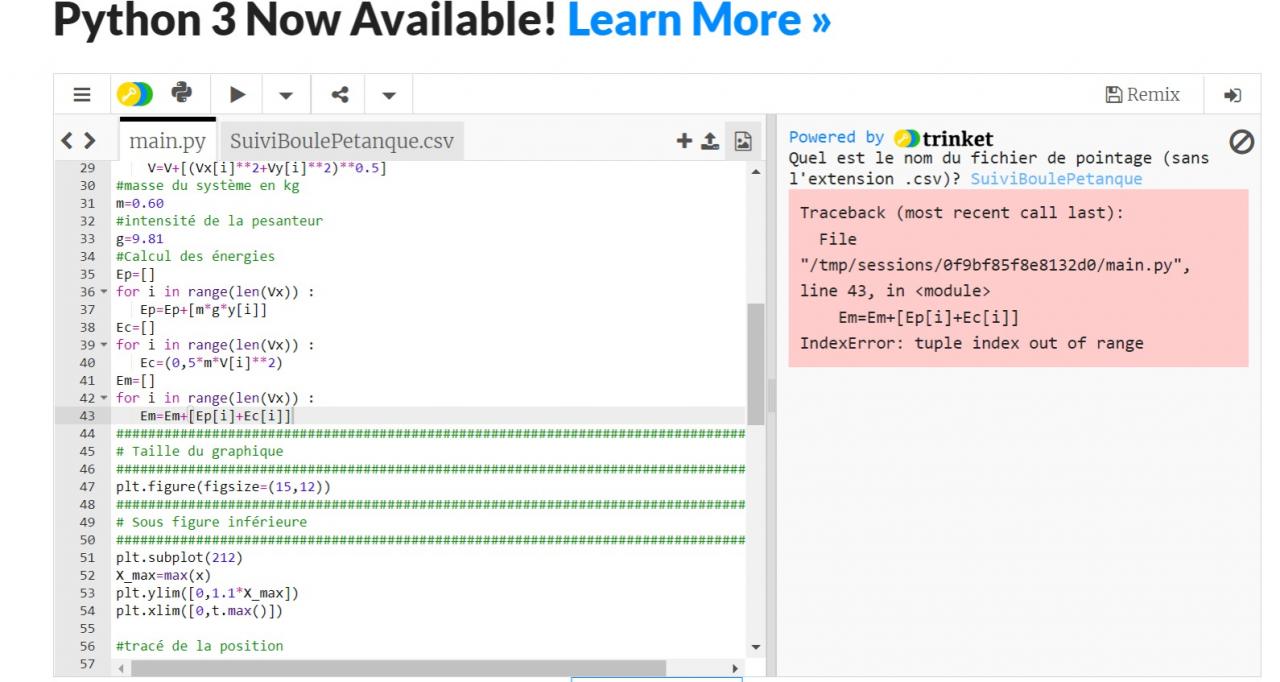Follow the Powered by trinket link

[x=891, y=138]
